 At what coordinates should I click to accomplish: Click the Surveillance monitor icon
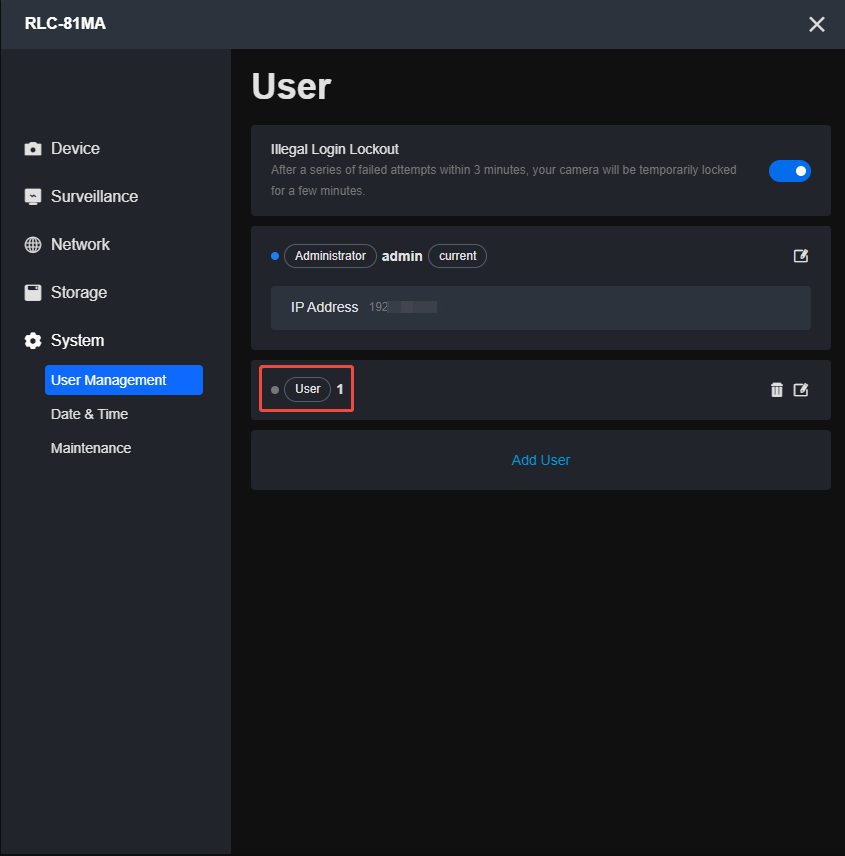coord(33,197)
